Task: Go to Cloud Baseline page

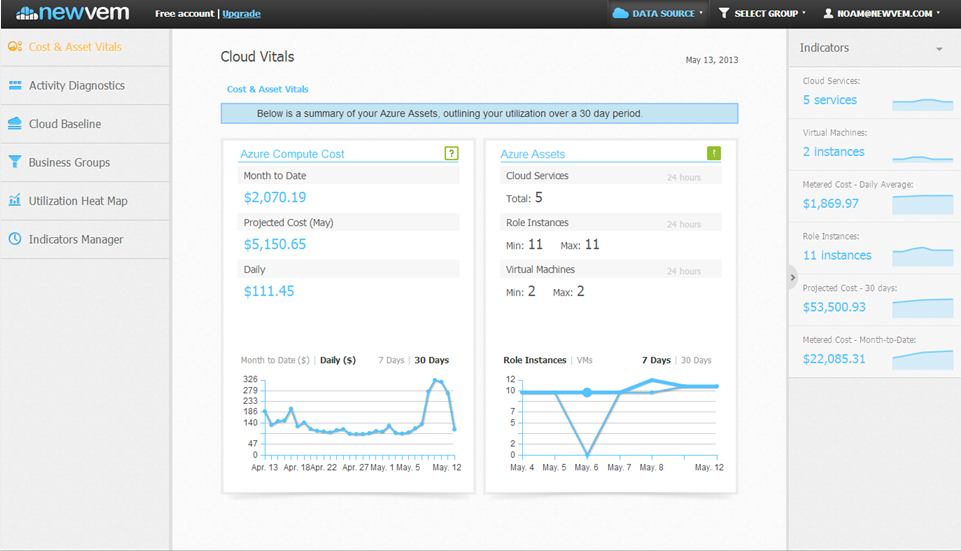Action: [65, 124]
